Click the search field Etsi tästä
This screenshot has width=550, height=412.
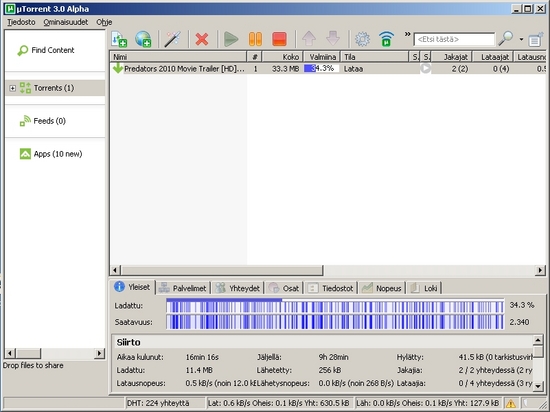point(454,39)
